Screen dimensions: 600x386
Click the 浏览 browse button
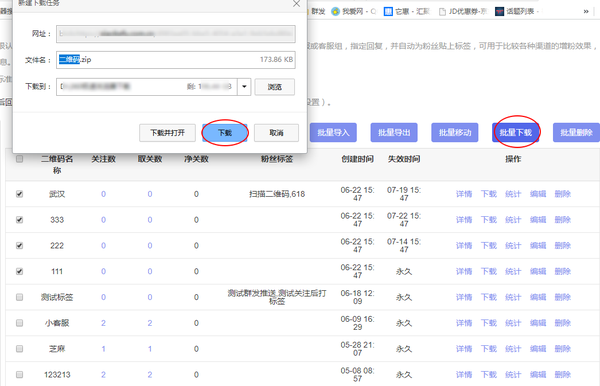pos(275,87)
